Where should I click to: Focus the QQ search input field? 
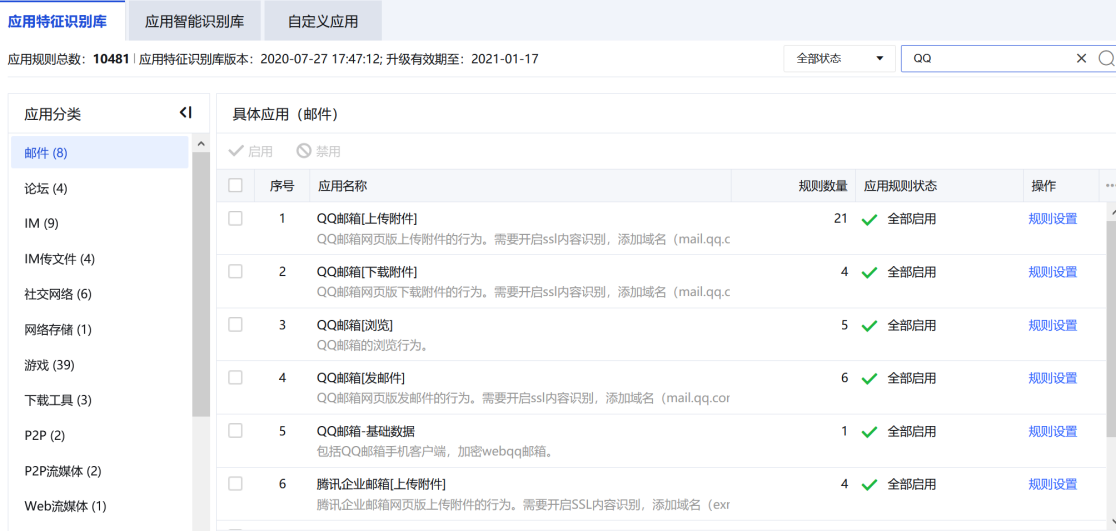(985, 59)
